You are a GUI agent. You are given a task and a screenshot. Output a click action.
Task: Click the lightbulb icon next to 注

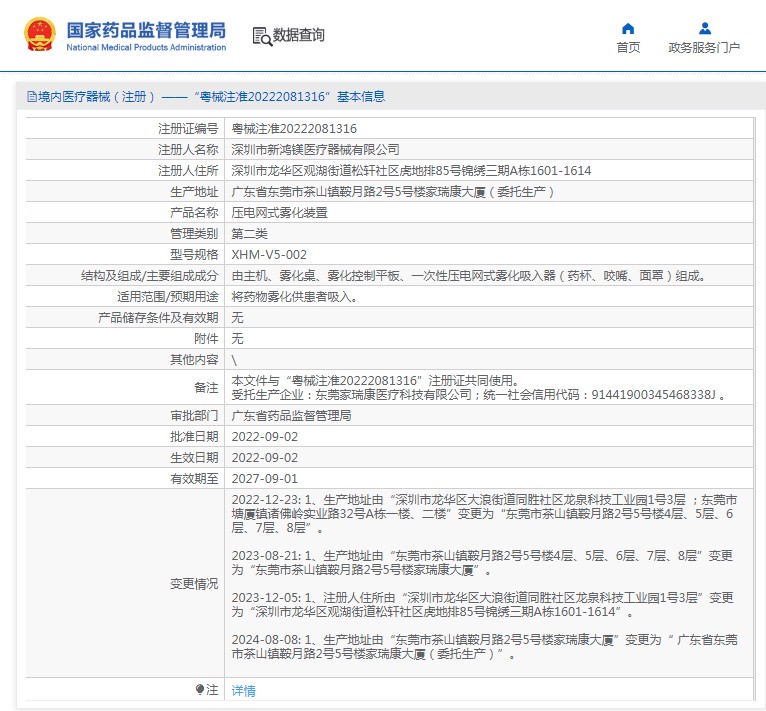coord(199,689)
